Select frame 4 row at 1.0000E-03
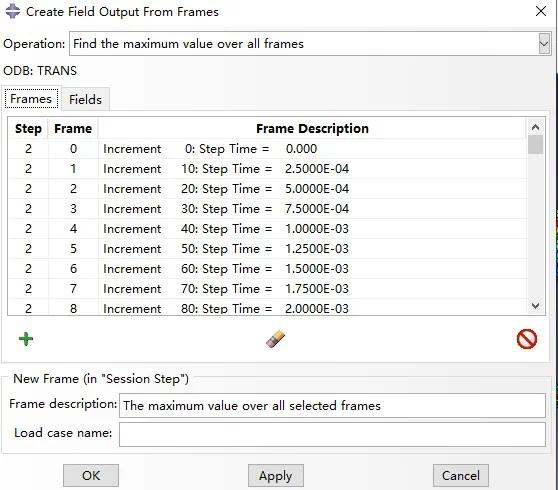Image resolution: width=558 pixels, height=490 pixels. (267, 229)
